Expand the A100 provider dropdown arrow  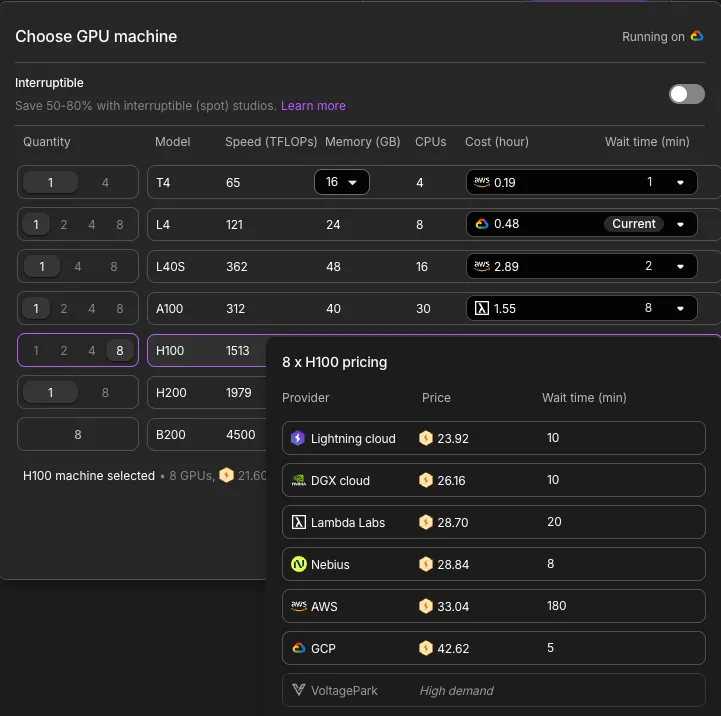(x=680, y=309)
